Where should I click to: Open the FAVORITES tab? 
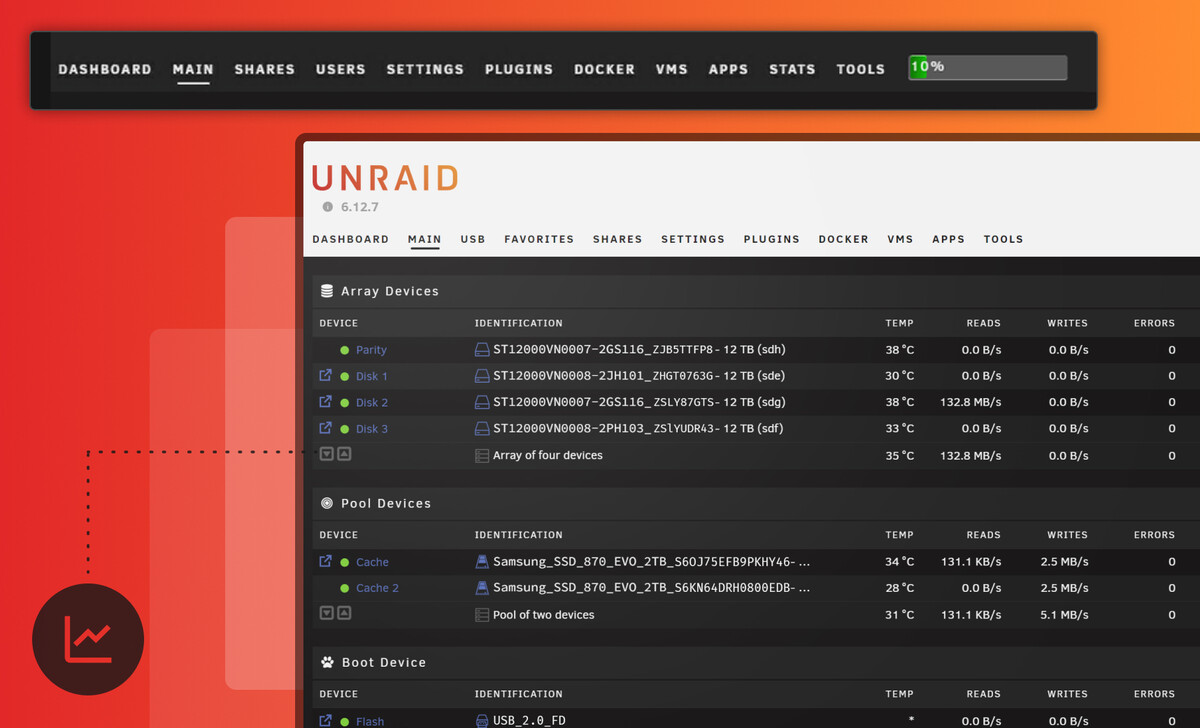(539, 239)
